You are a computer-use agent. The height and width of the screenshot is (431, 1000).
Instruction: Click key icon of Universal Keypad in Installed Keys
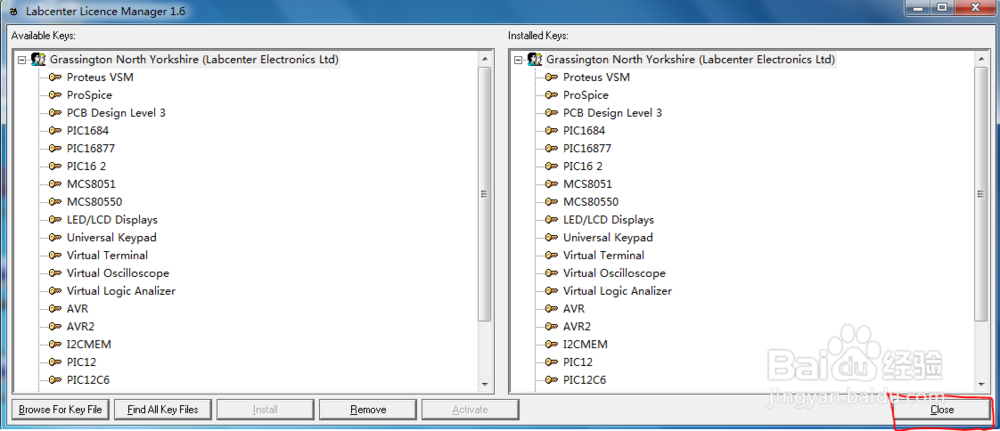click(551, 238)
